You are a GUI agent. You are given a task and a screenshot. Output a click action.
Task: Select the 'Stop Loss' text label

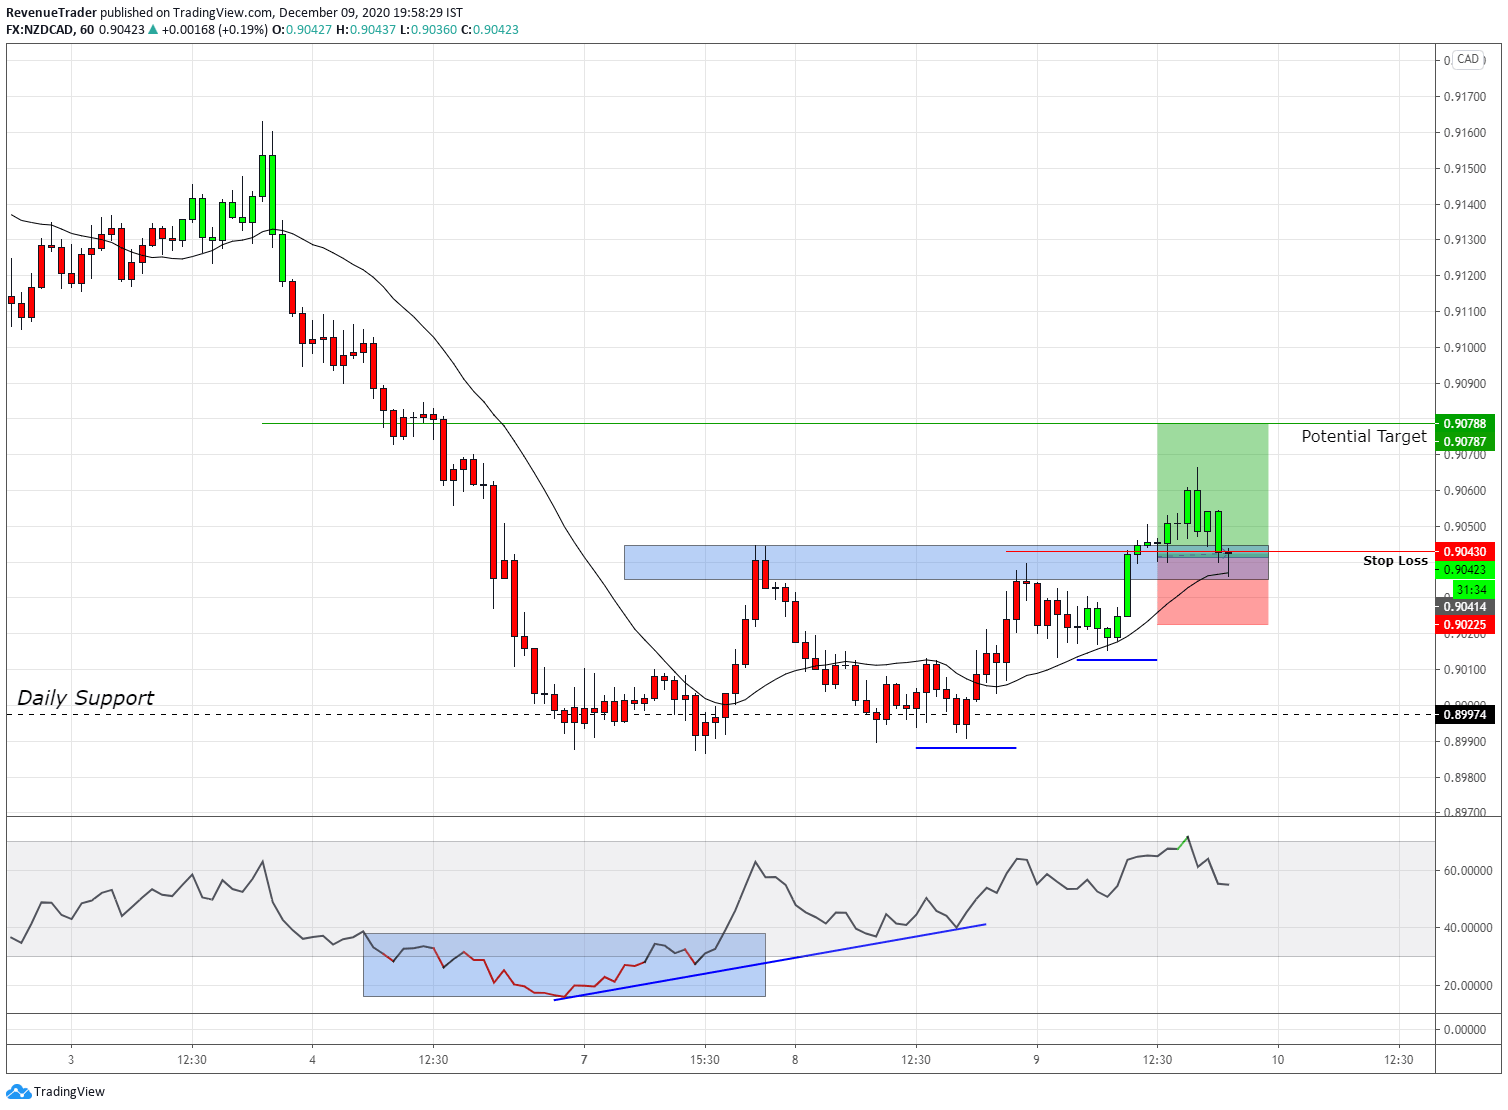point(1395,561)
